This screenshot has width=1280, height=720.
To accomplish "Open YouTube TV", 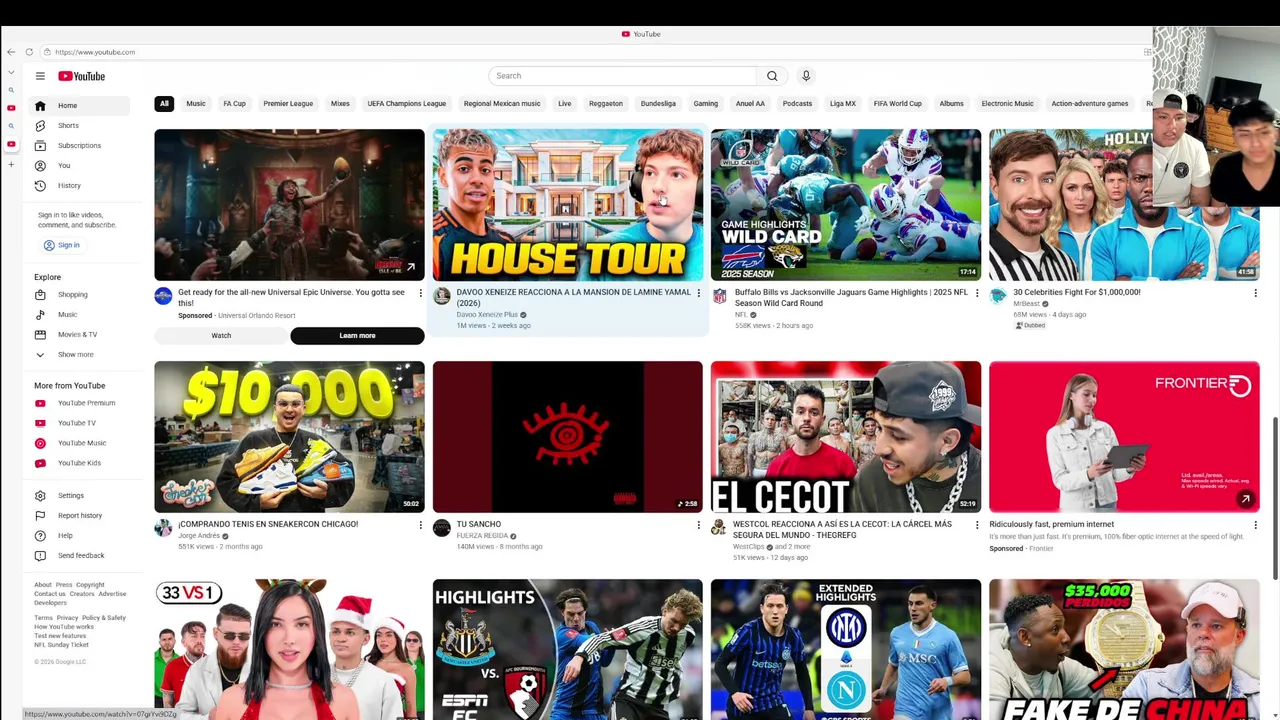I will pyautogui.click(x=79, y=423).
